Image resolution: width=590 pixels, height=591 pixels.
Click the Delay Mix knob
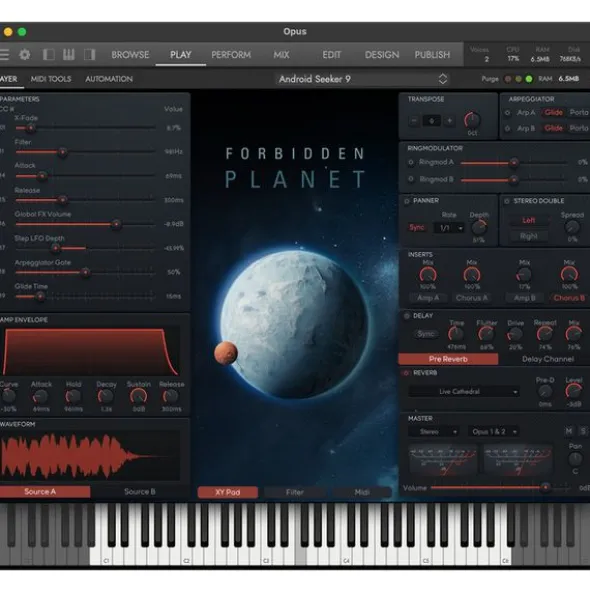[x=573, y=334]
